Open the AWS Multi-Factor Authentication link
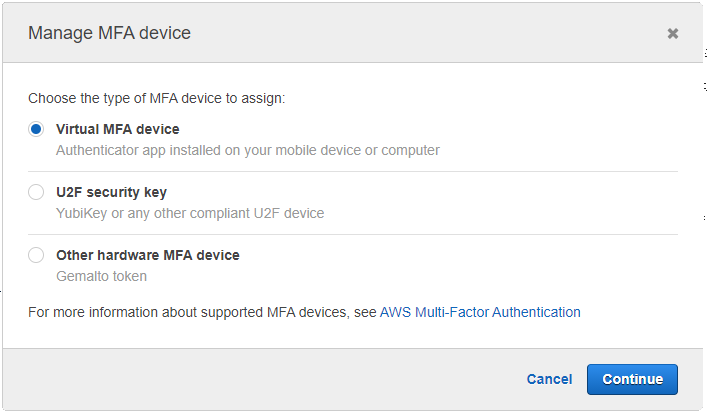The image size is (707, 415). coord(480,312)
